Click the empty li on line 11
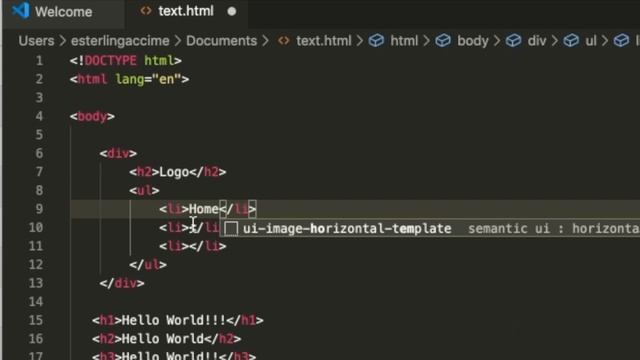Screen dimensions: 640x360 [193, 246]
